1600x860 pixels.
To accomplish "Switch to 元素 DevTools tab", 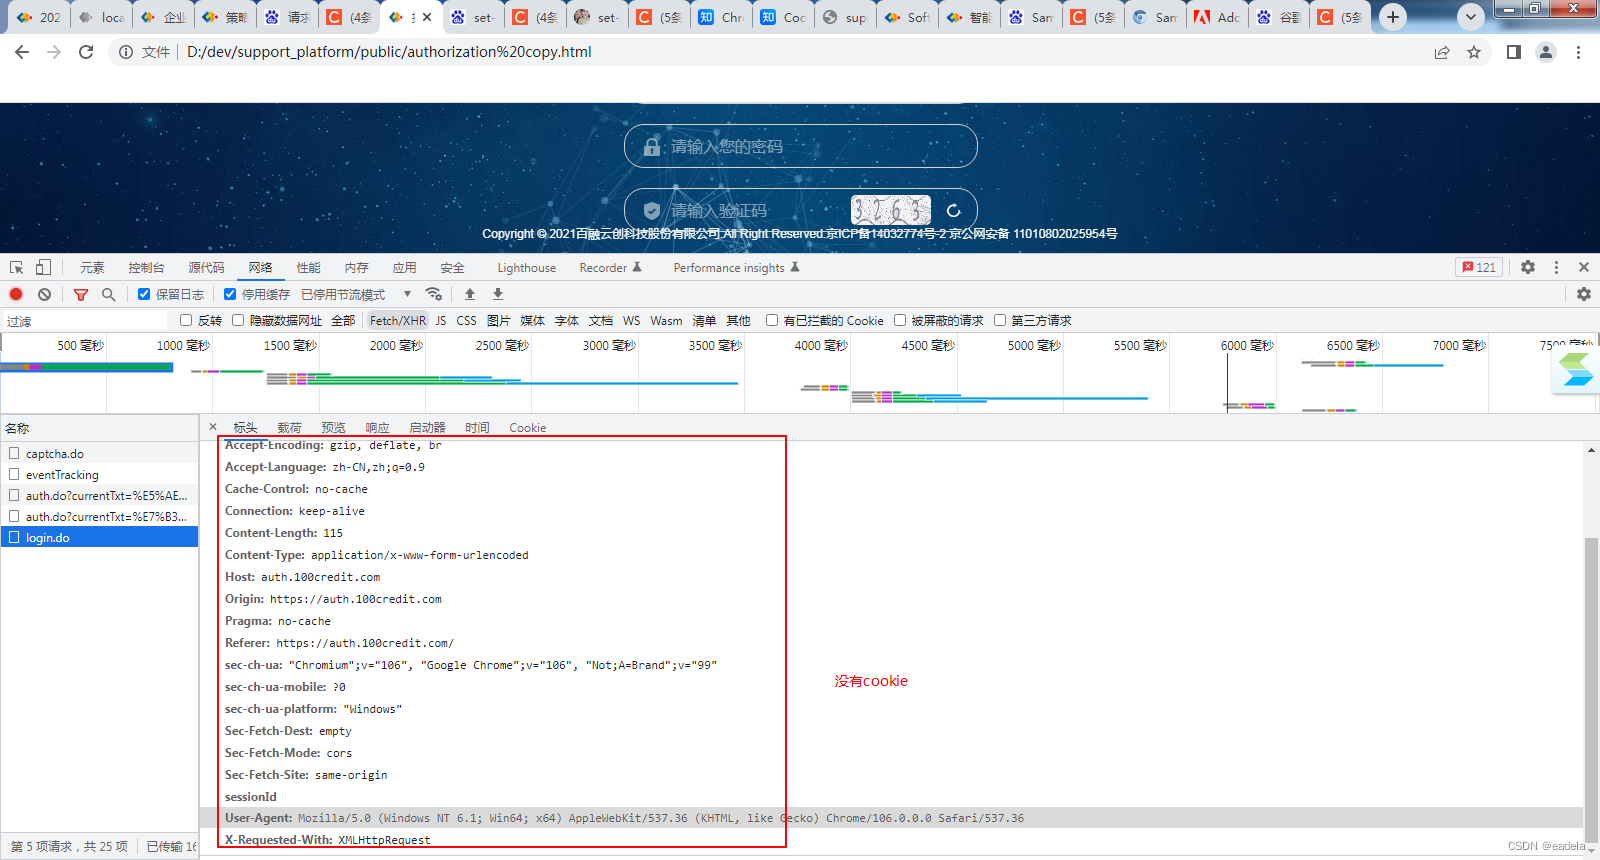I will (x=92, y=267).
